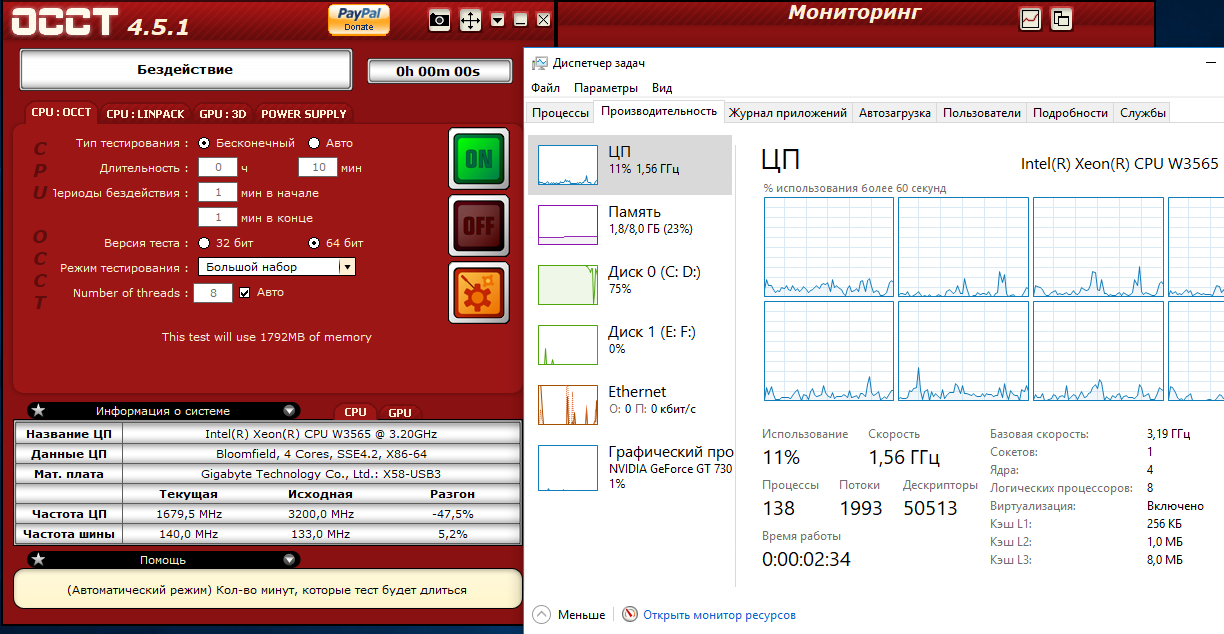Open the Вид menu in Task Manager
This screenshot has height=634, width=1224.
pos(661,88)
